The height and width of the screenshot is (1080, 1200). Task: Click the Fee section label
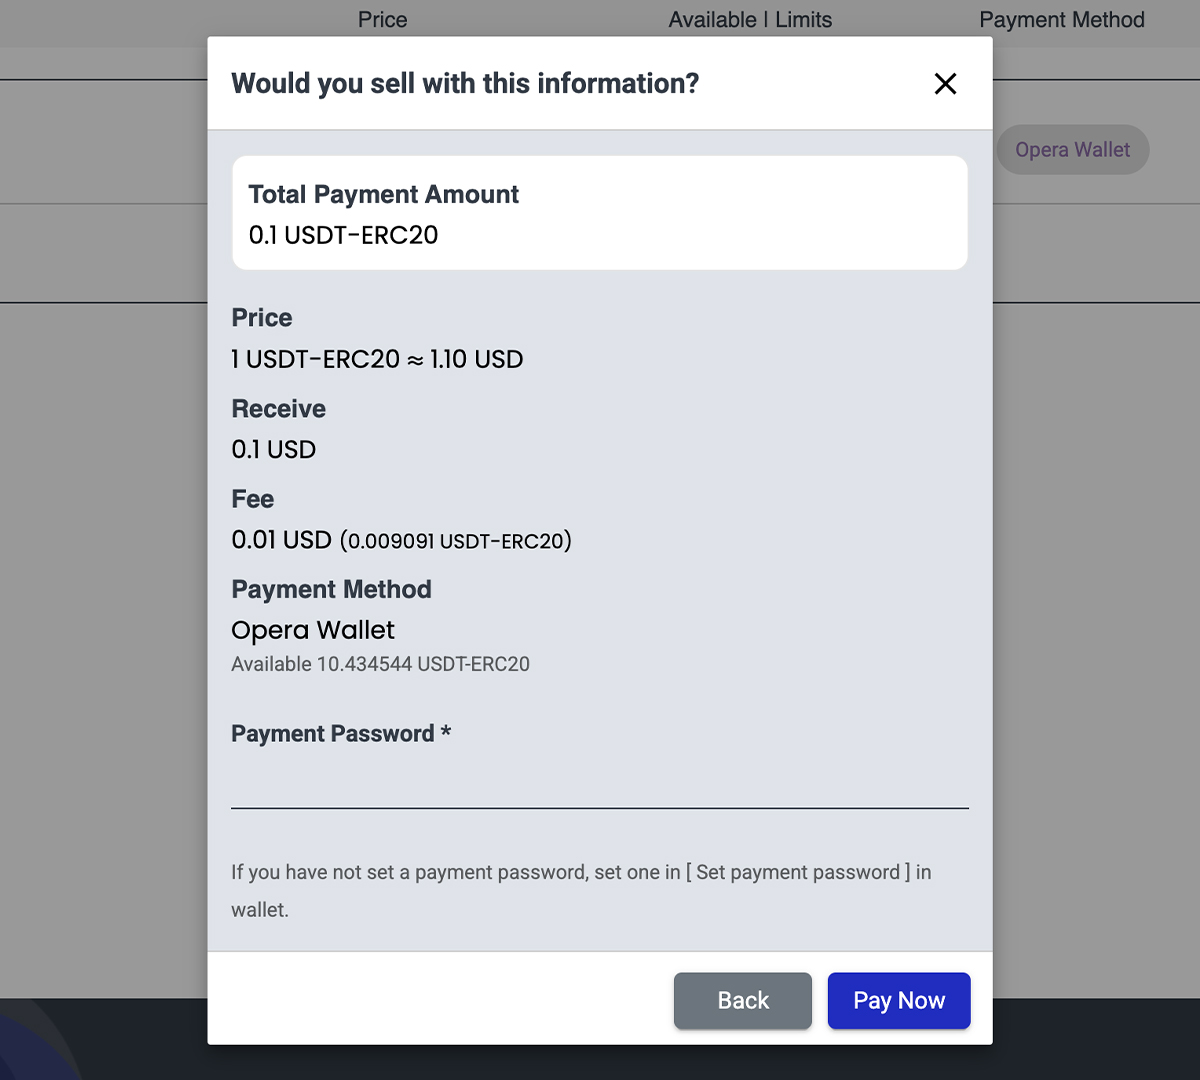point(252,499)
